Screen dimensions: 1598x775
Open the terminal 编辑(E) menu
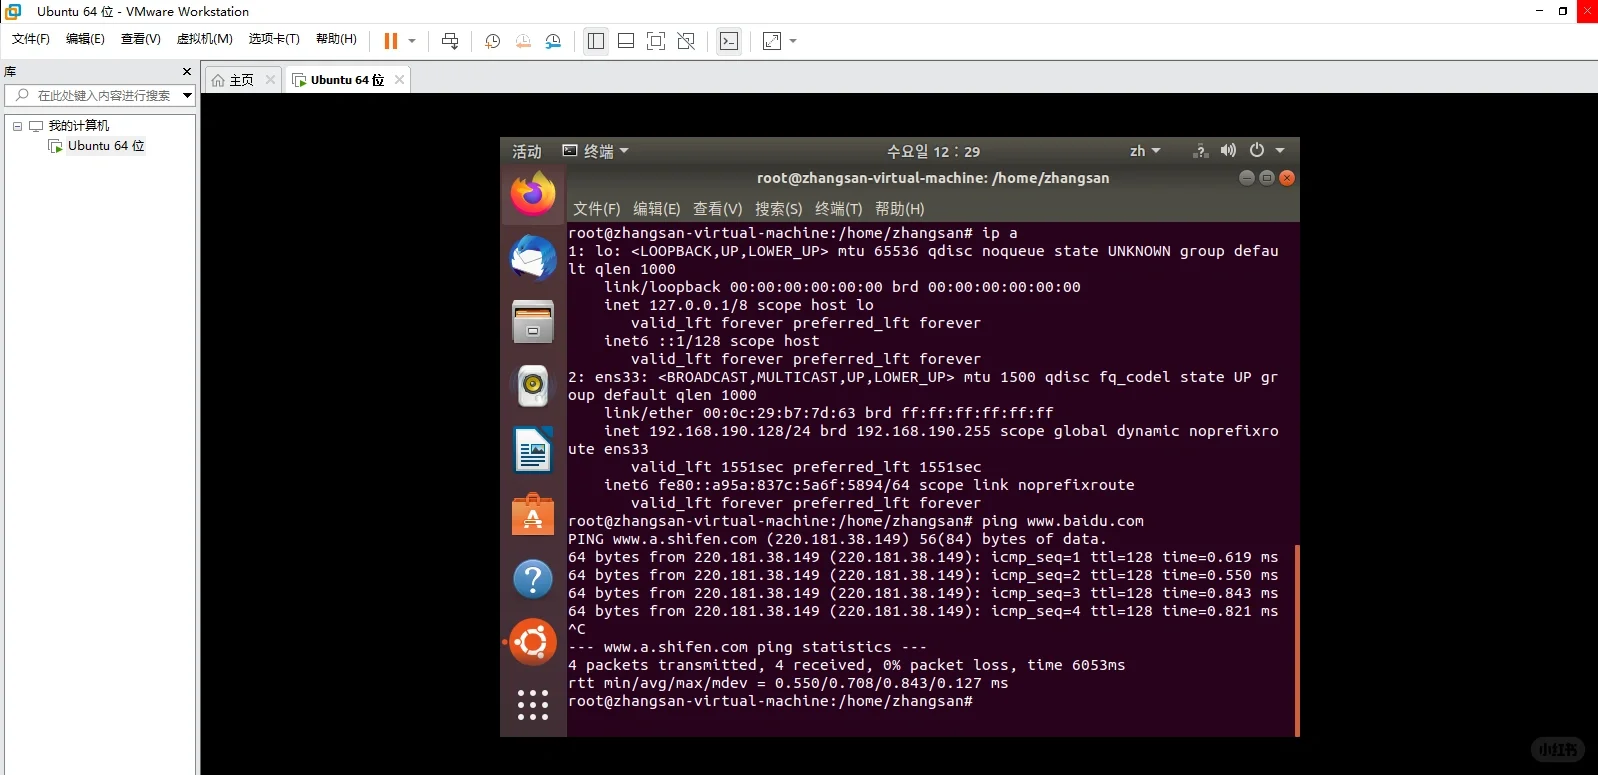click(657, 209)
